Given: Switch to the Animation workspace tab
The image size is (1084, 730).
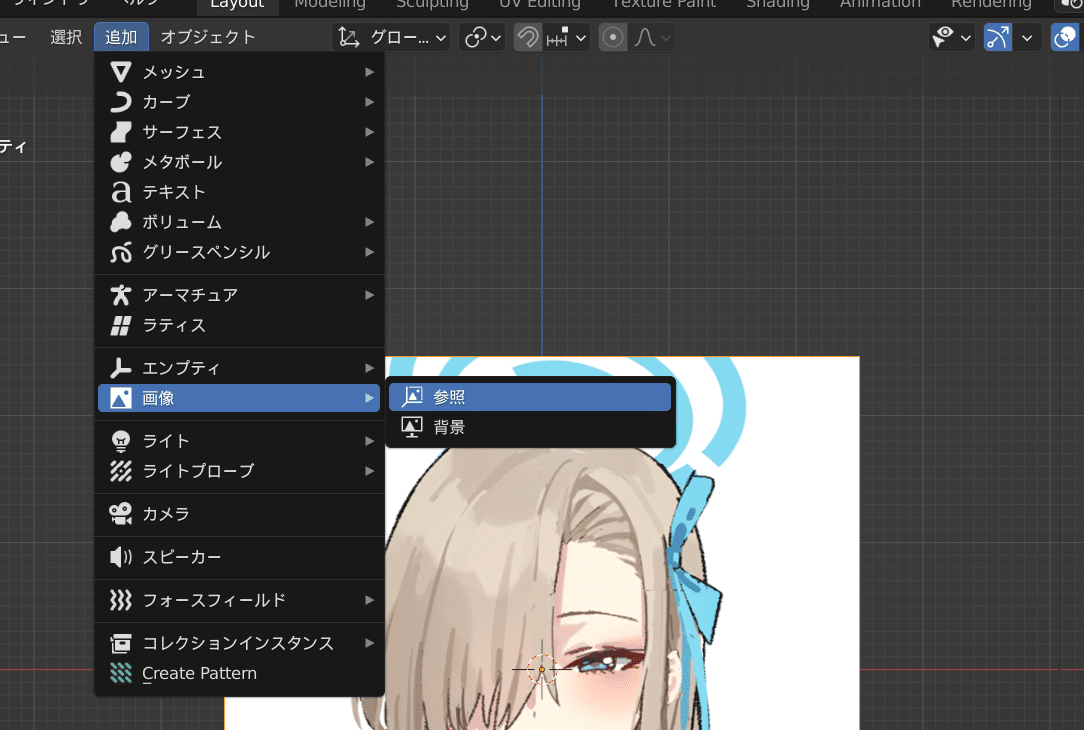Looking at the screenshot, I should 880,5.
